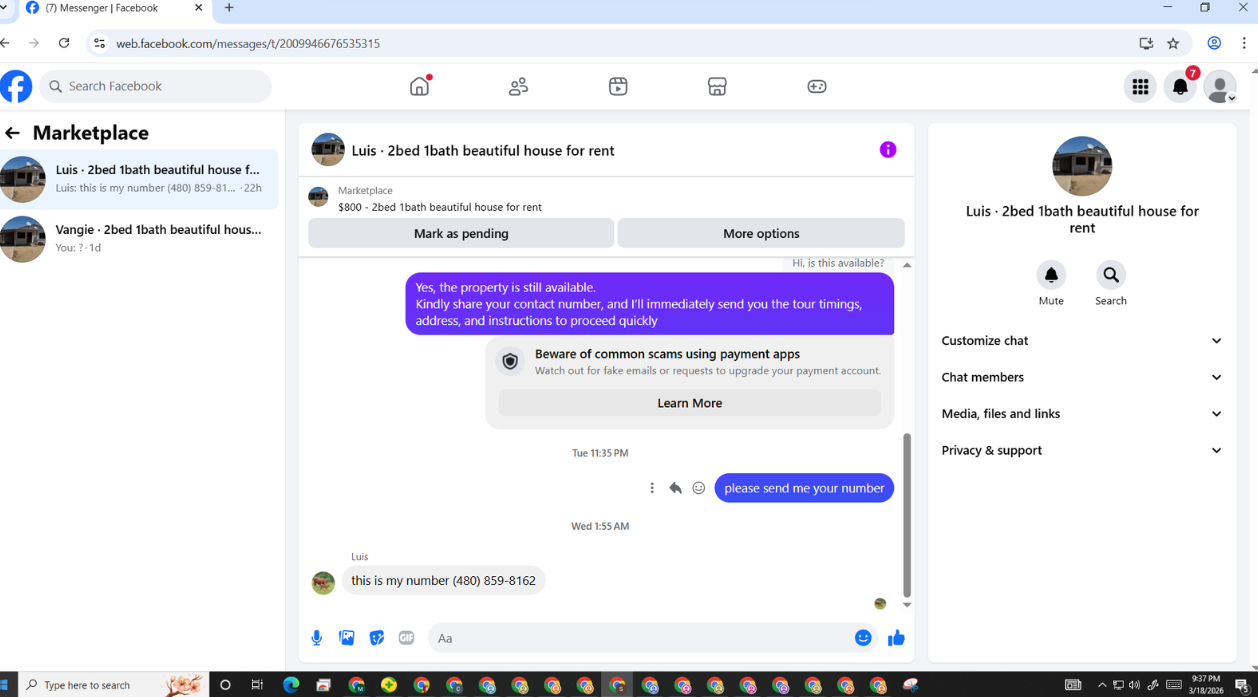The height and width of the screenshot is (697, 1258).
Task: Open the GIF picker icon
Action: pos(406,638)
